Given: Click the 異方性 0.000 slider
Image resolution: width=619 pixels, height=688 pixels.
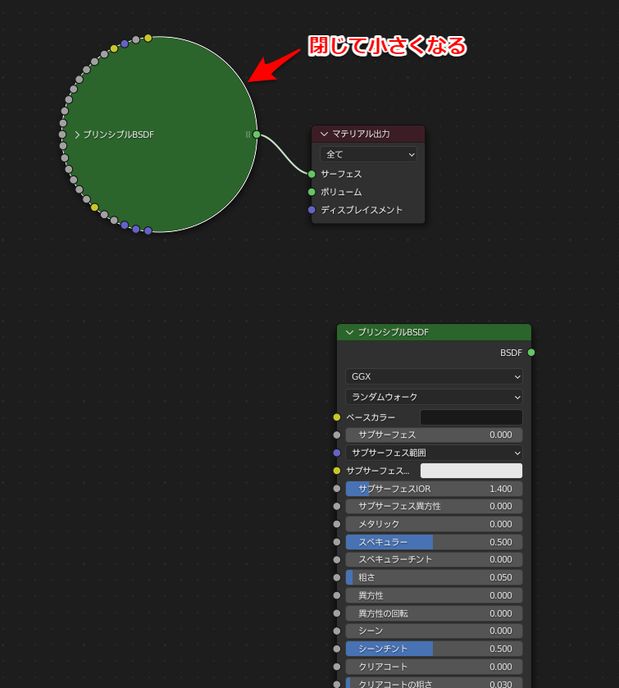Looking at the screenshot, I should tap(434, 595).
